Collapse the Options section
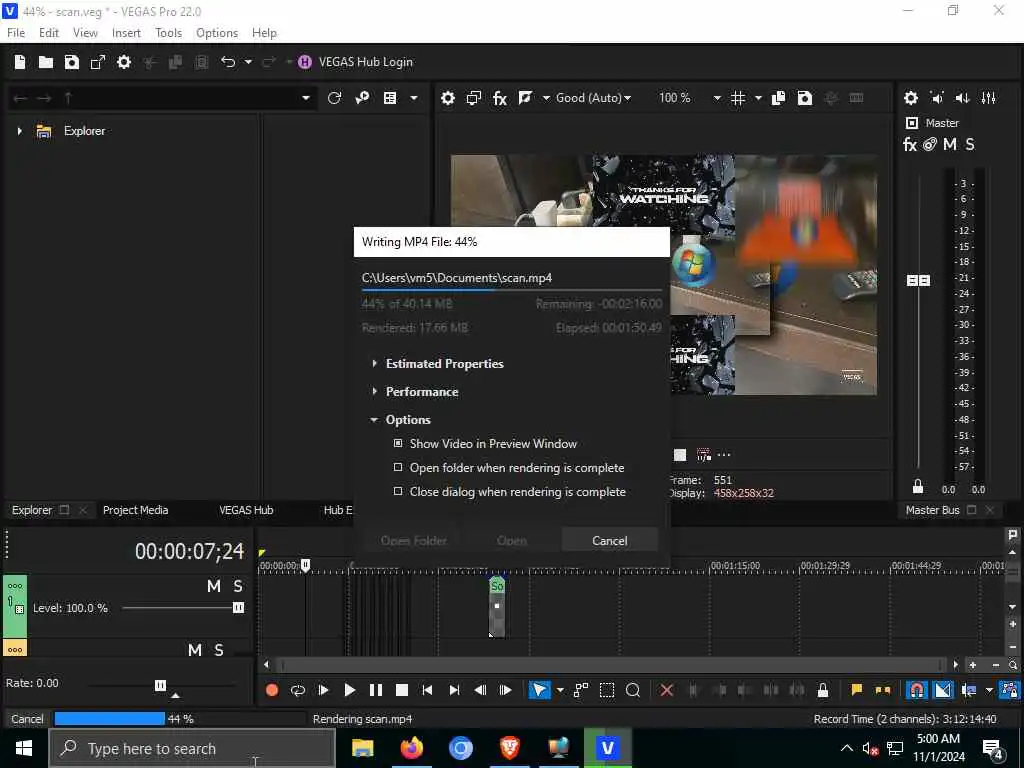 [x=374, y=420]
